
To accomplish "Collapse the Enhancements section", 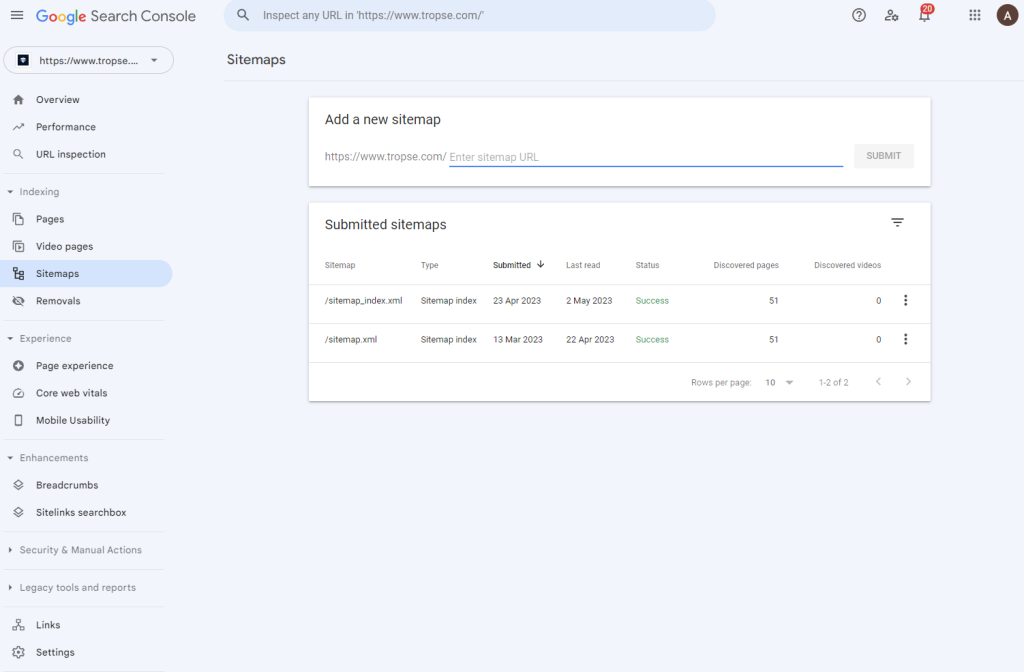I will tap(10, 458).
